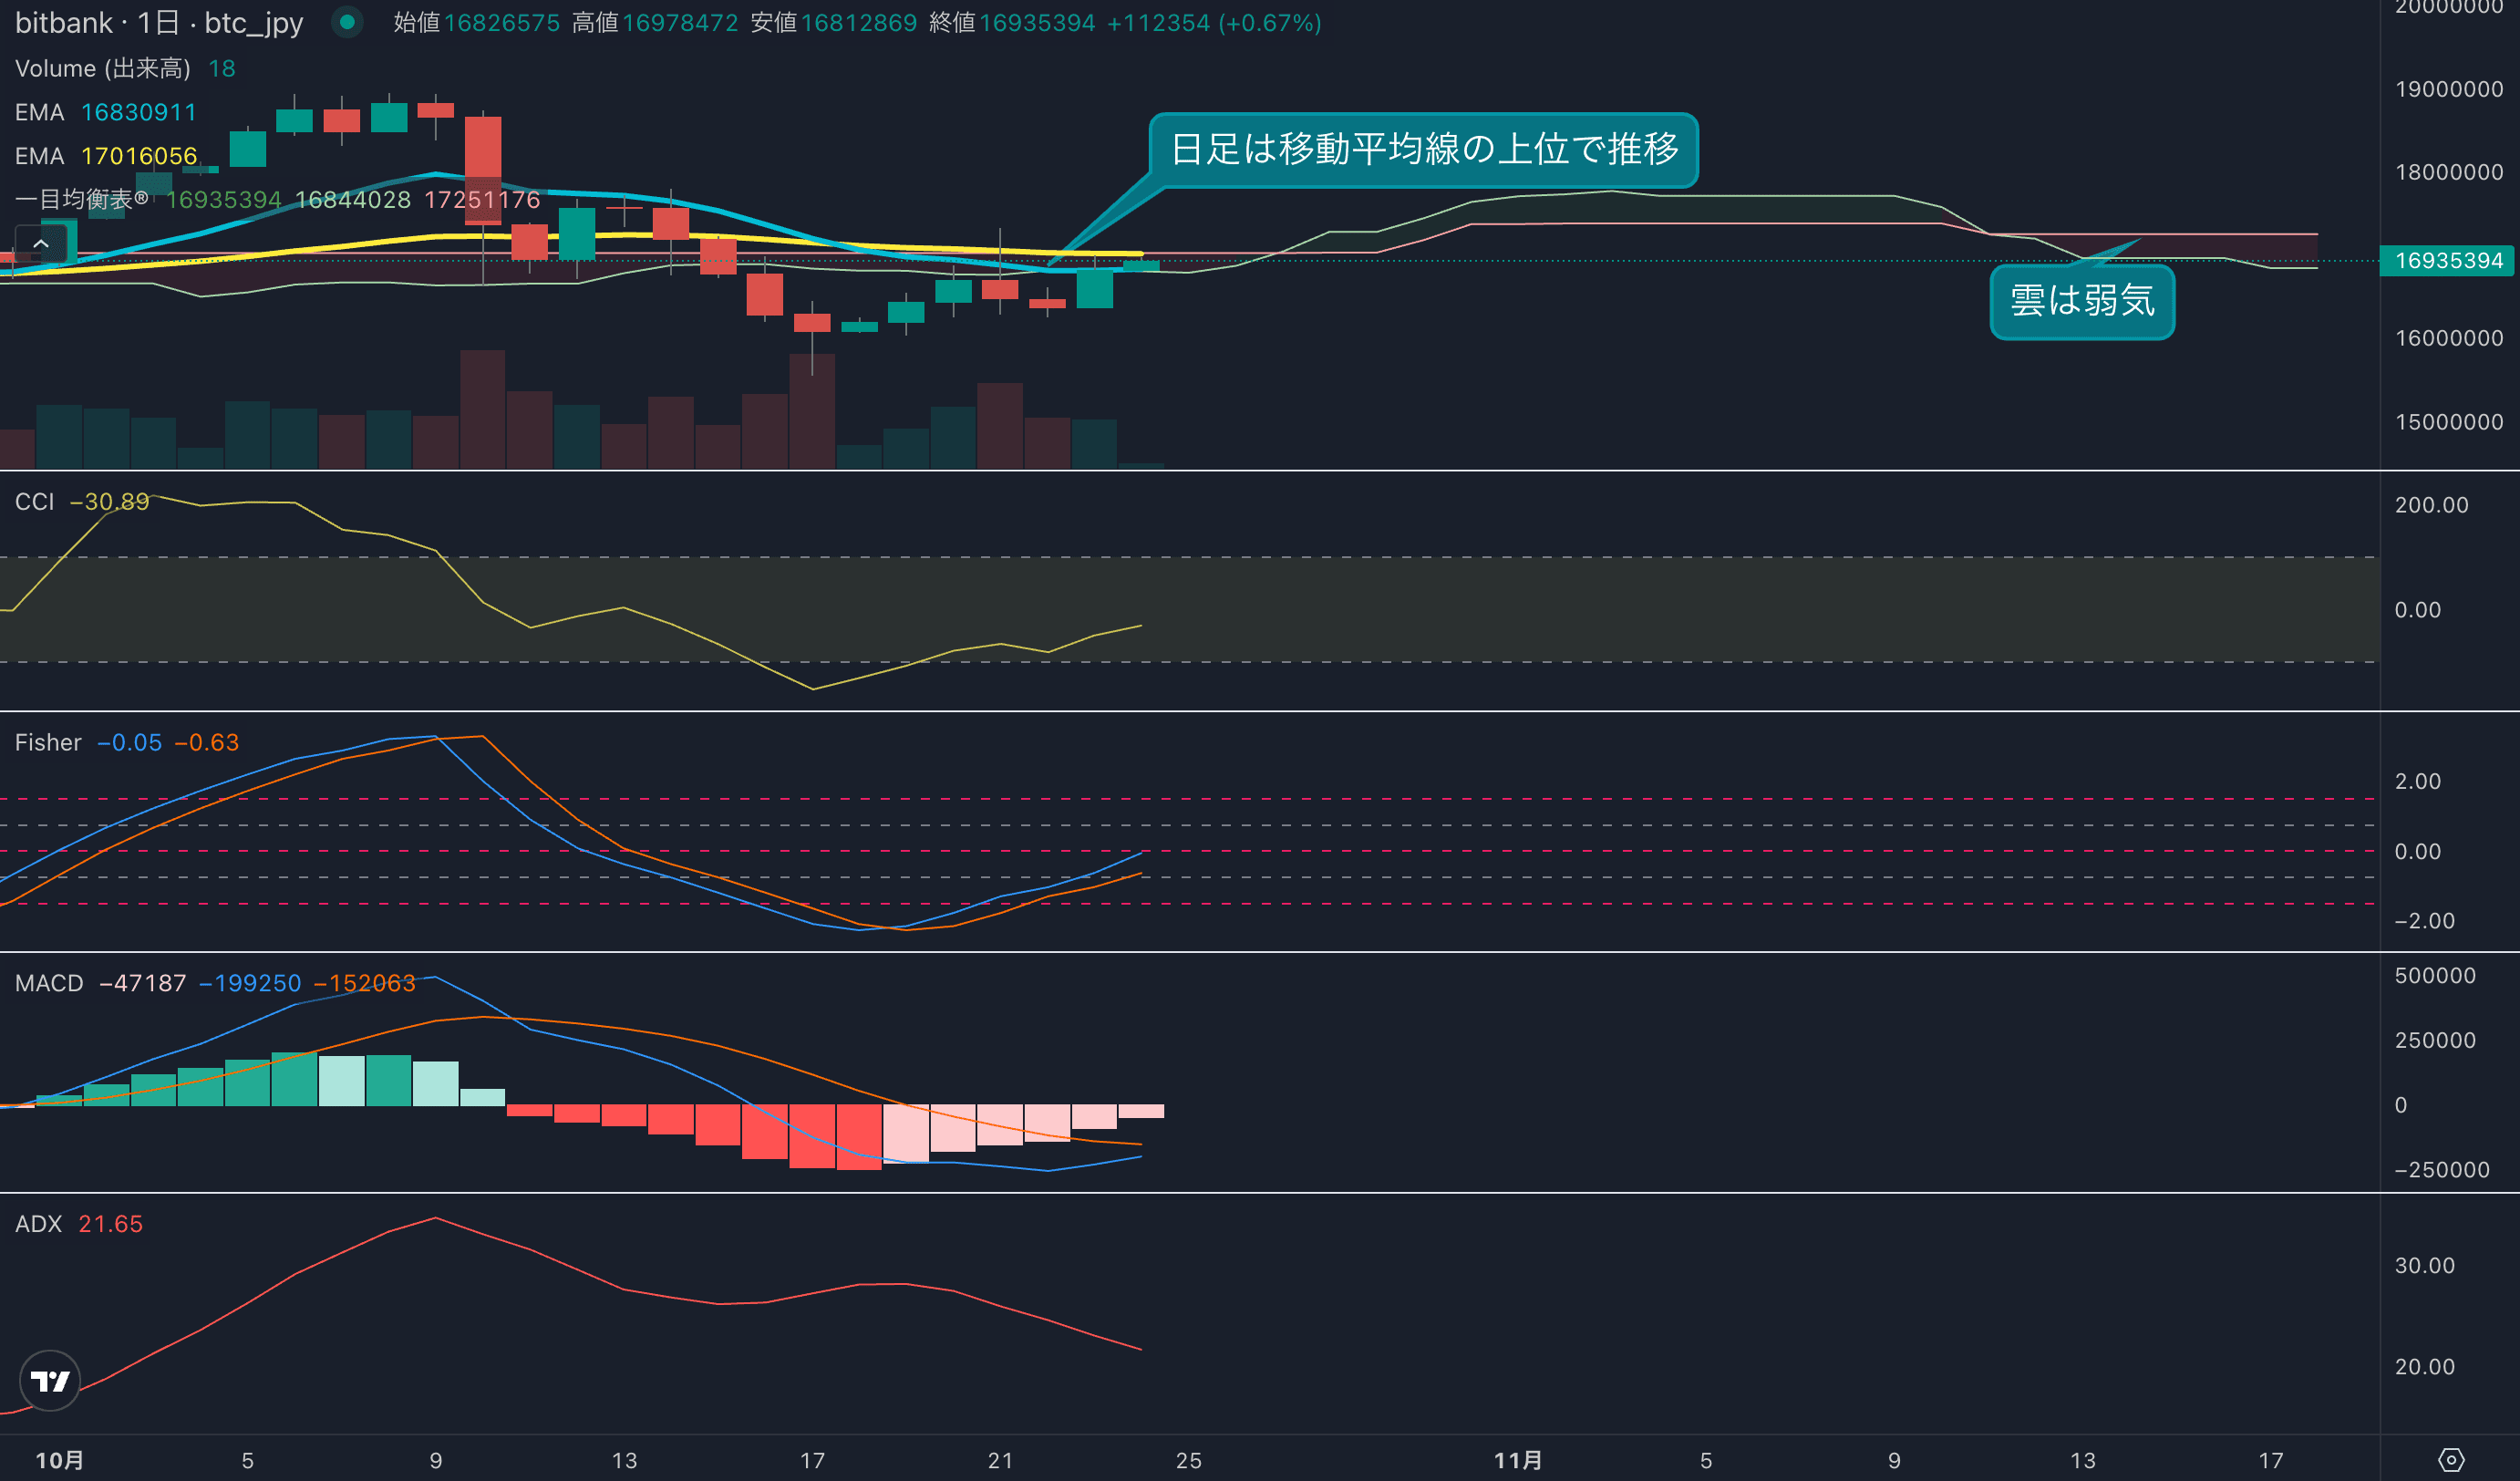The height and width of the screenshot is (1481, 2520).
Task: Select the bitbank btc_jpy symbol title
Action: point(159,22)
